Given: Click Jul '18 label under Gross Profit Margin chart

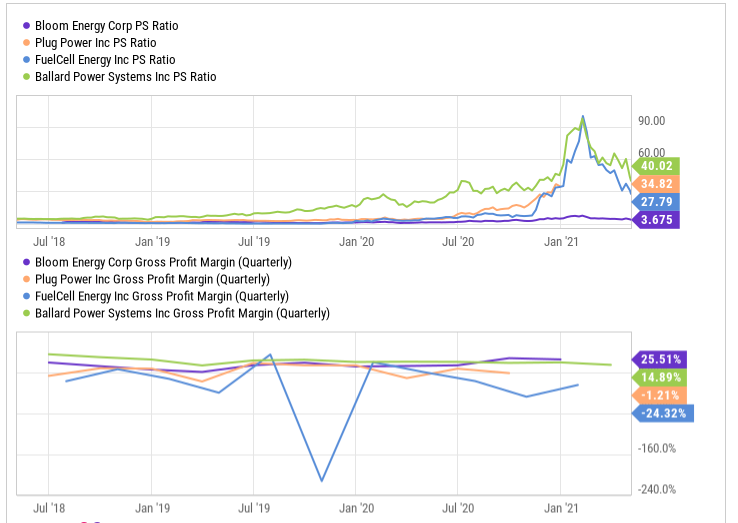Looking at the screenshot, I should tap(49, 508).
